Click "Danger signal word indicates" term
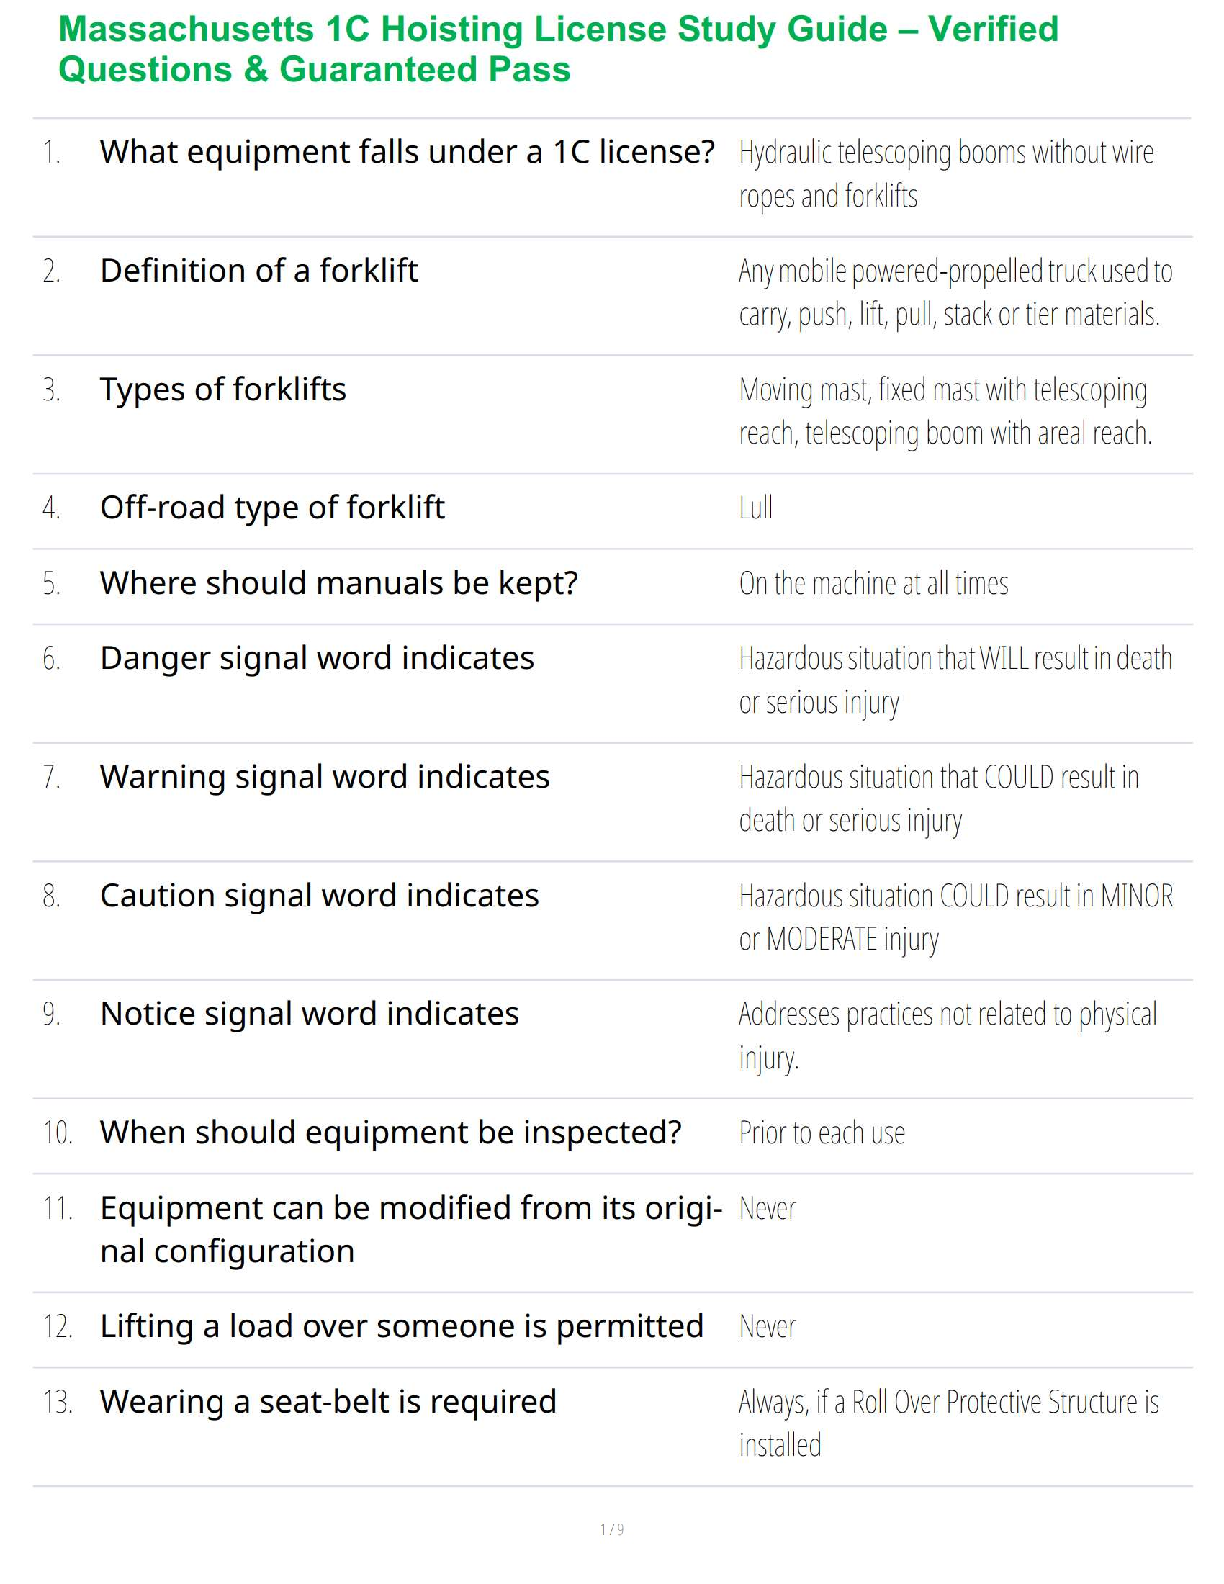 (x=317, y=659)
